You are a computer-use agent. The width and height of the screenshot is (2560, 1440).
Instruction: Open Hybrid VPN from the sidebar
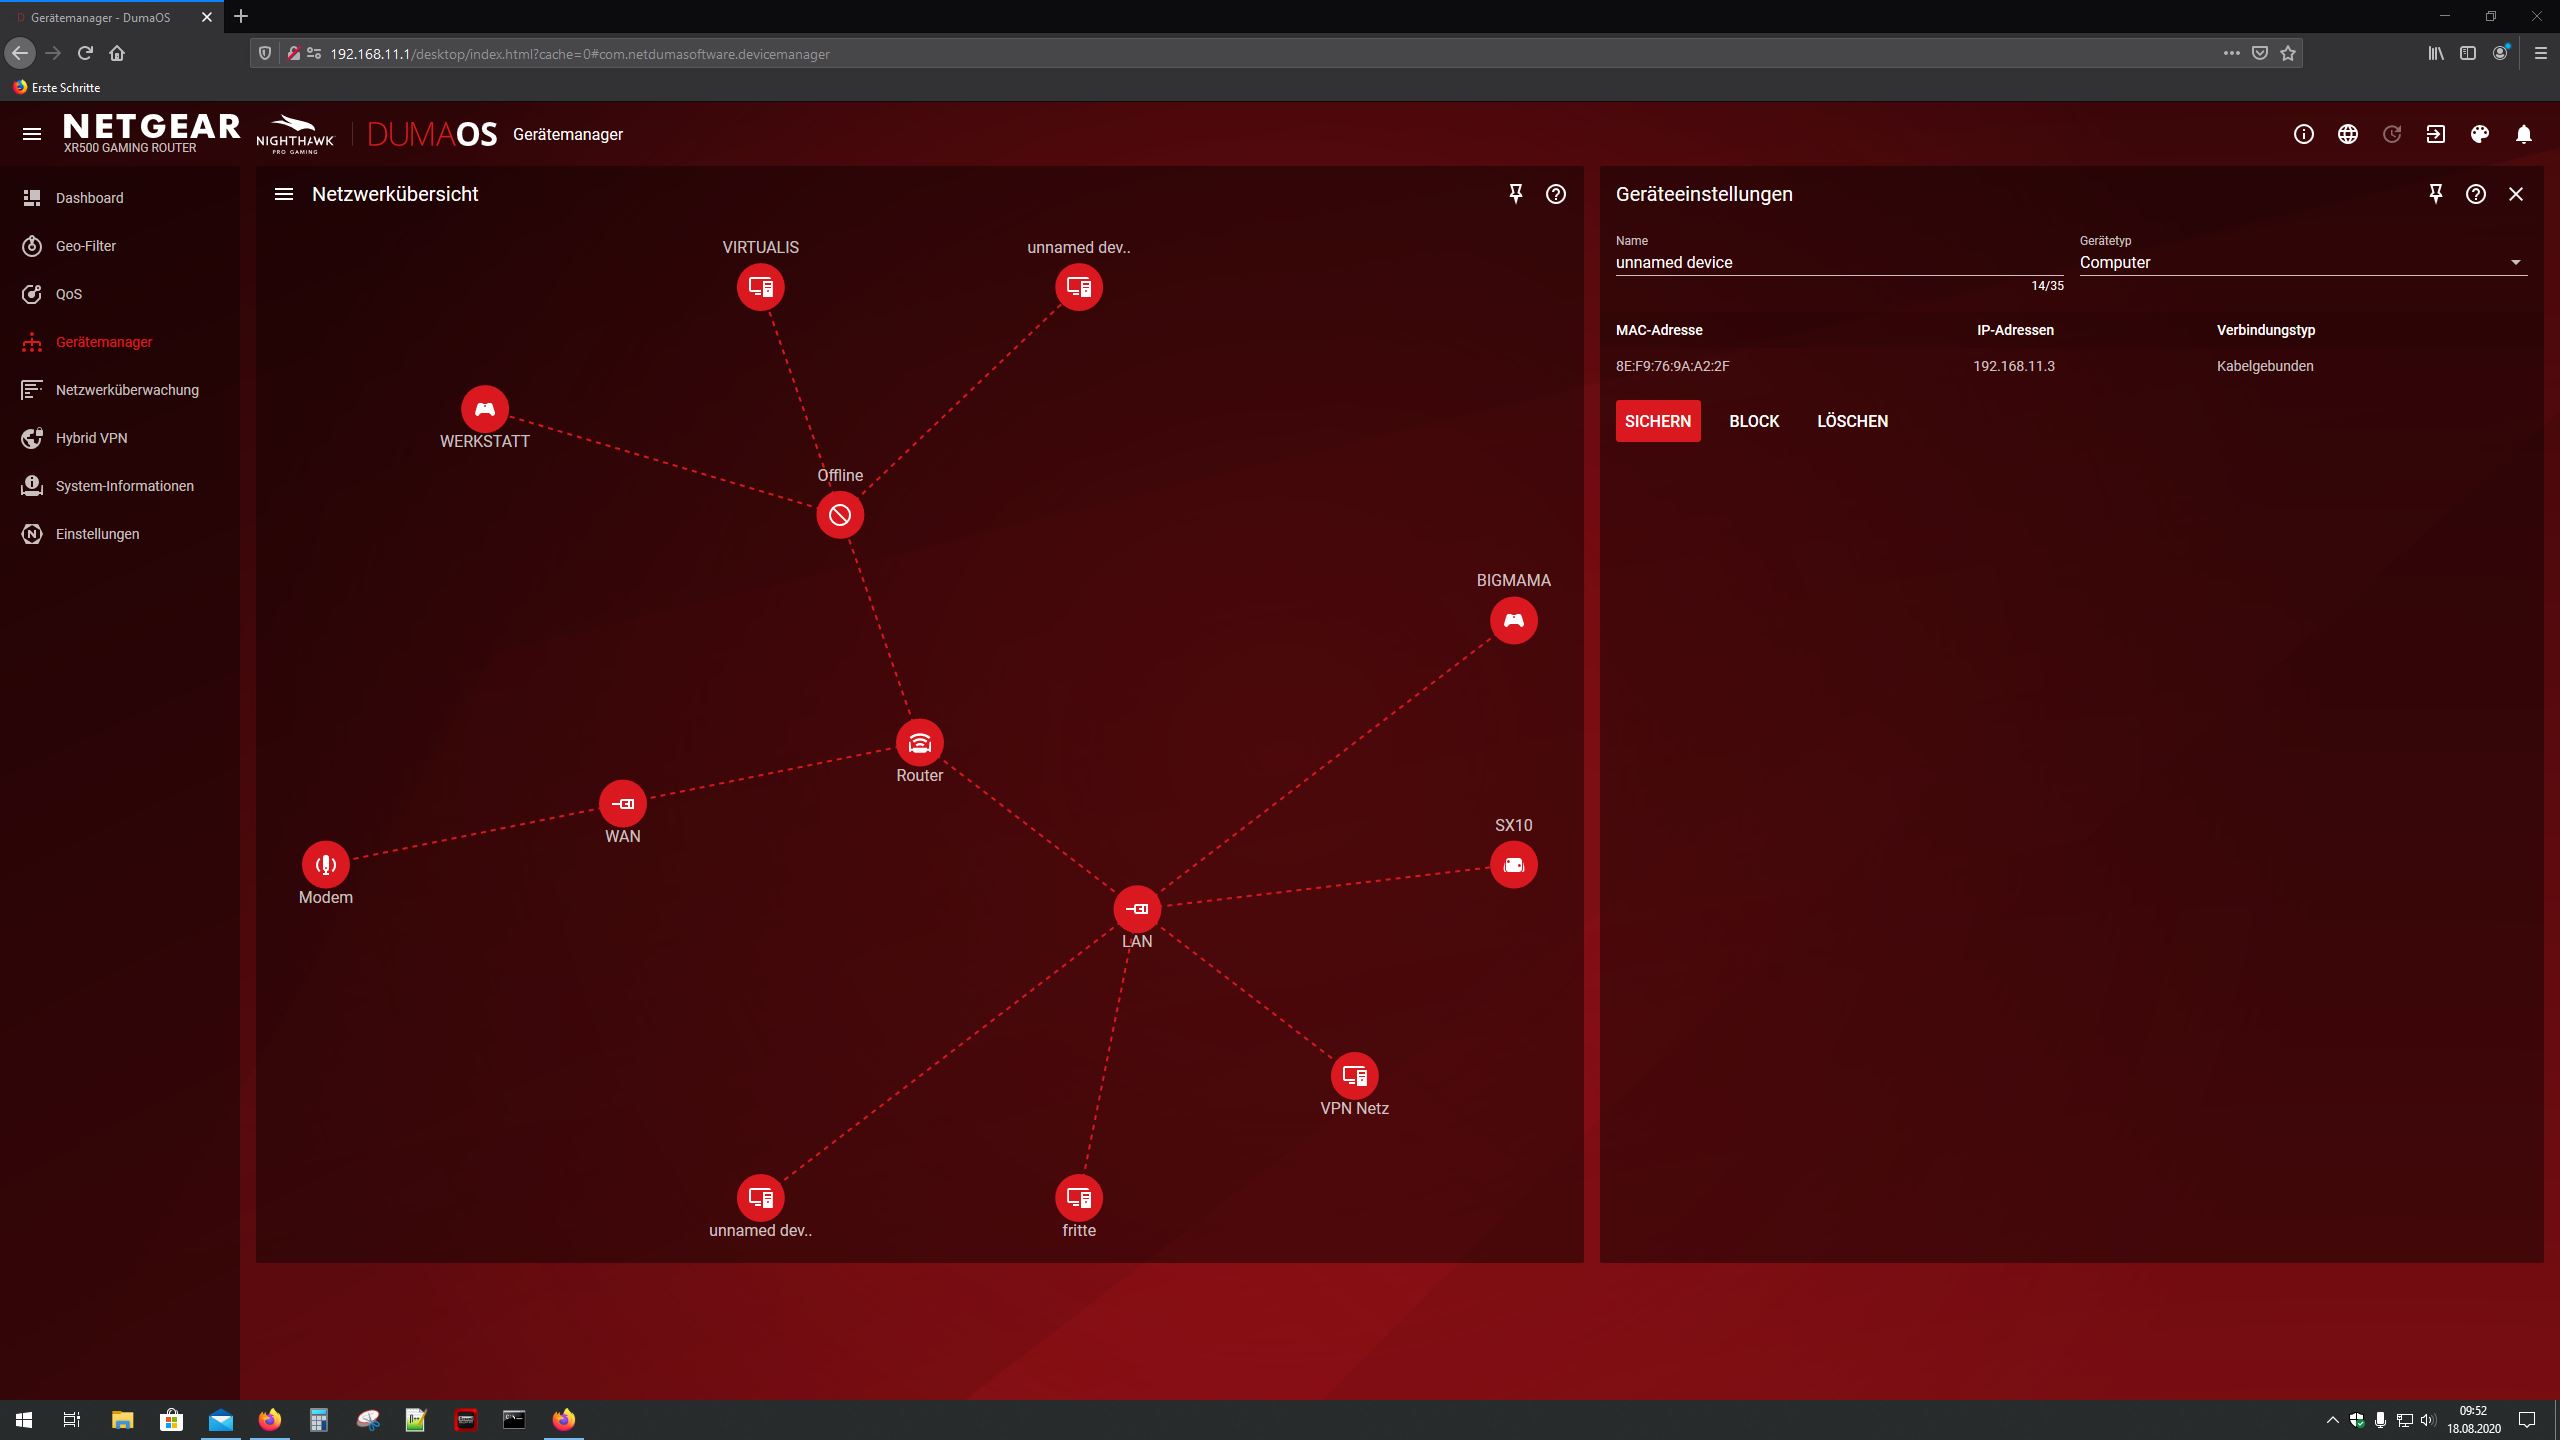click(91, 438)
